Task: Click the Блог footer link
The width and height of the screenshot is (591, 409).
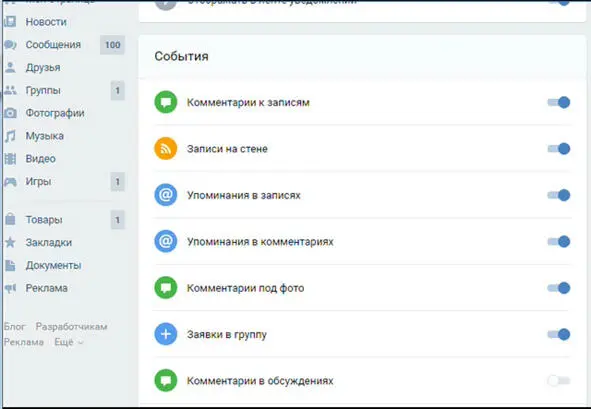Action: click(14, 326)
